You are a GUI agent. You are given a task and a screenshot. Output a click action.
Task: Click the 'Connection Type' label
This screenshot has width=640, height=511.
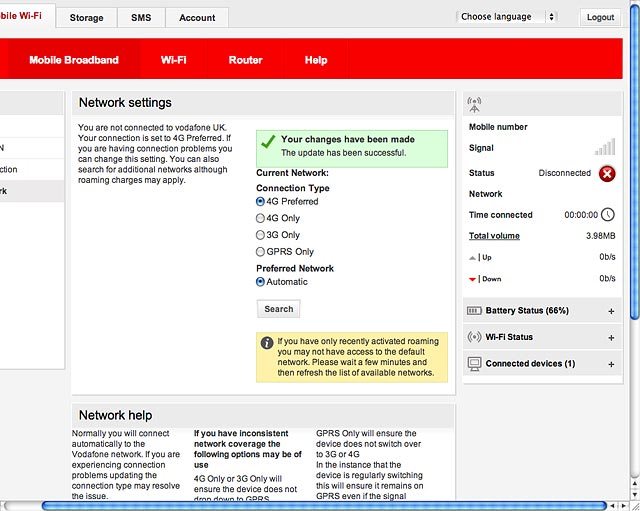click(293, 188)
